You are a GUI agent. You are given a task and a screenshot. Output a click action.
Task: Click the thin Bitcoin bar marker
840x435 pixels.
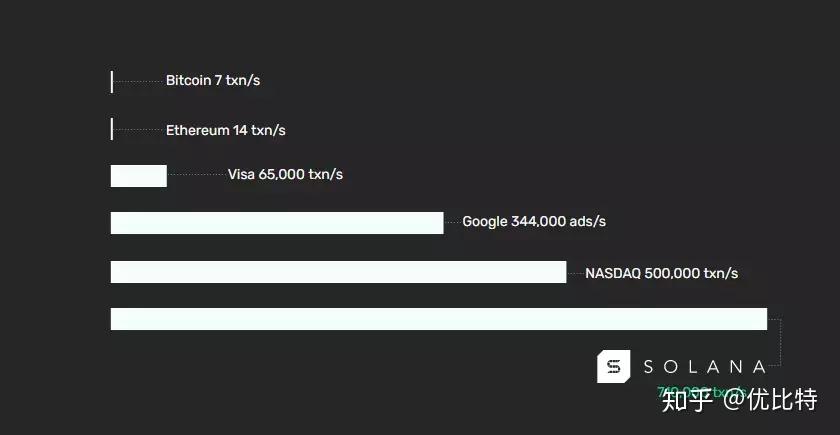[x=112, y=82]
